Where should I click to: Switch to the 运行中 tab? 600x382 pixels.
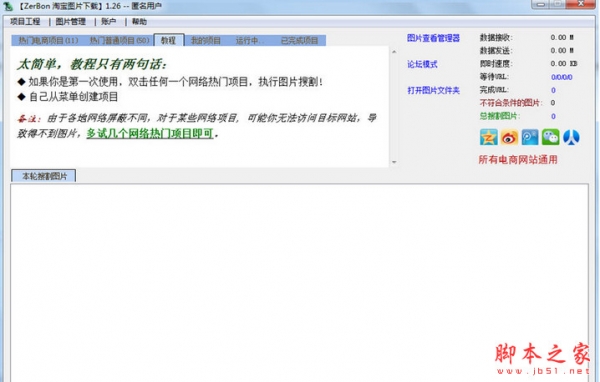point(249,40)
